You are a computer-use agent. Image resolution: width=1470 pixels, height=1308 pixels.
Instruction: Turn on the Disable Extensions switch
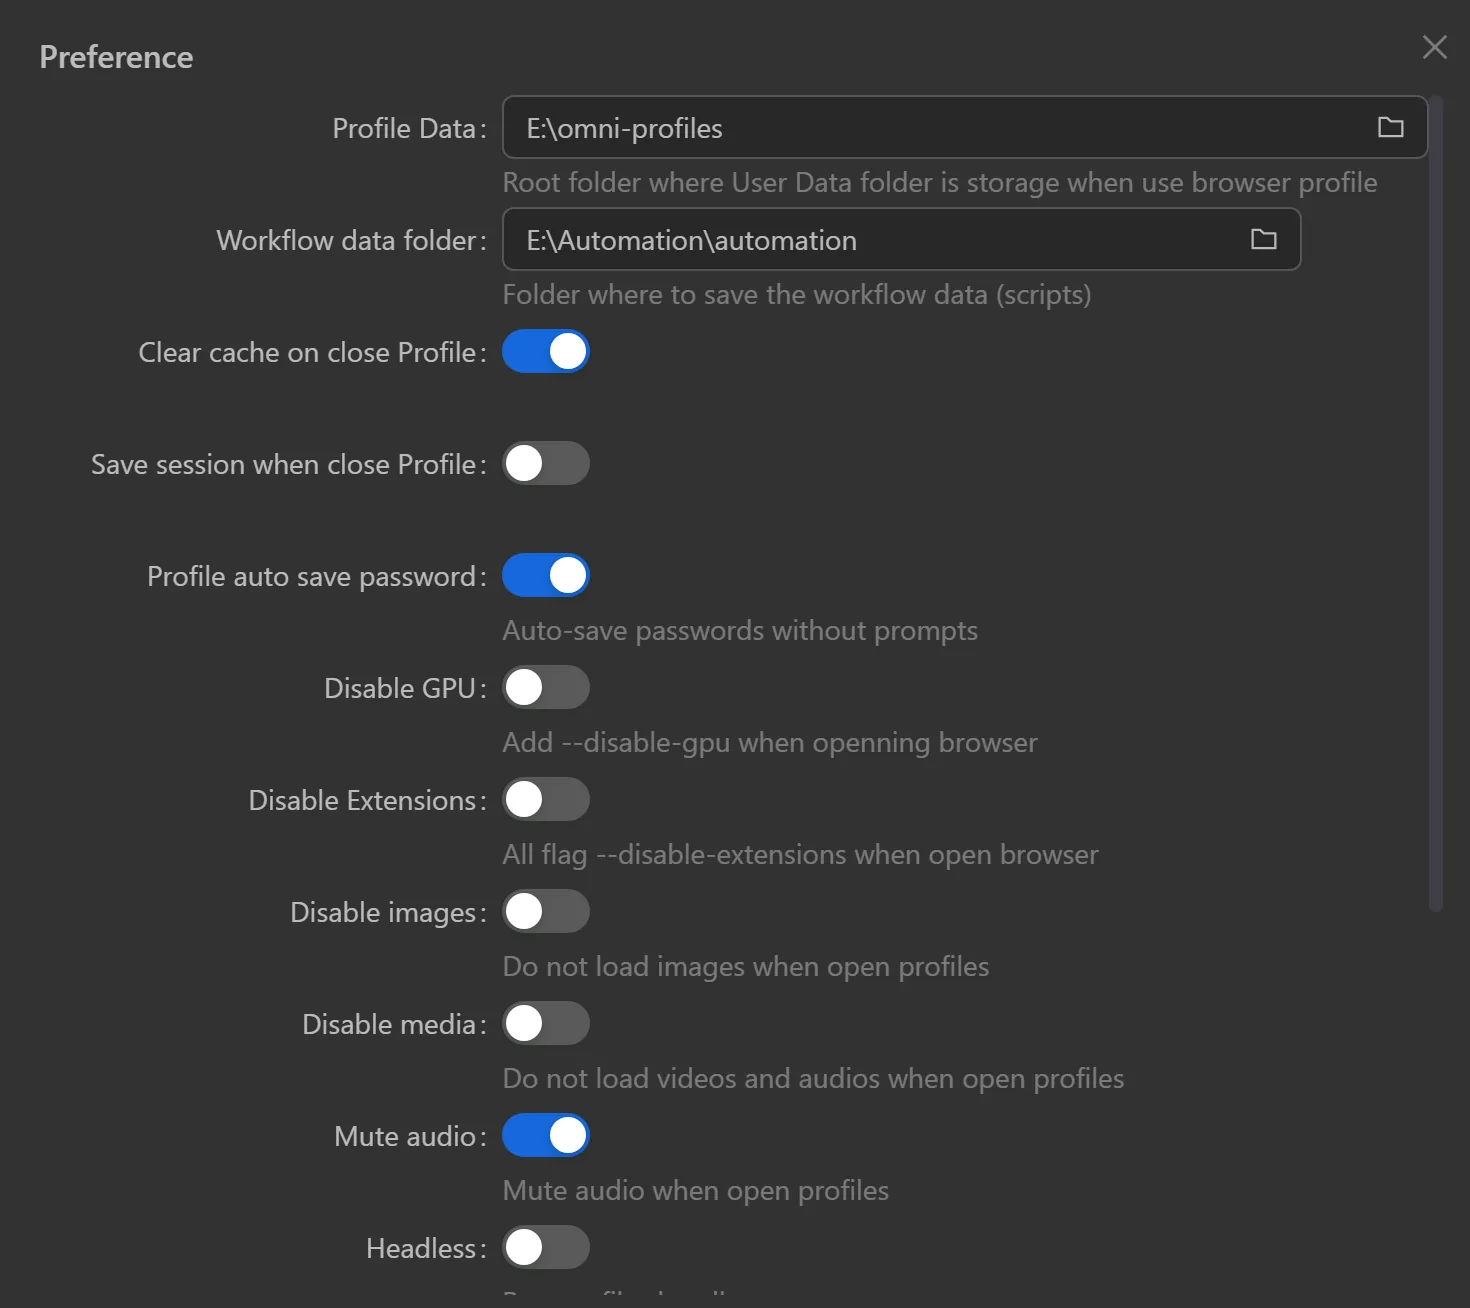546,800
